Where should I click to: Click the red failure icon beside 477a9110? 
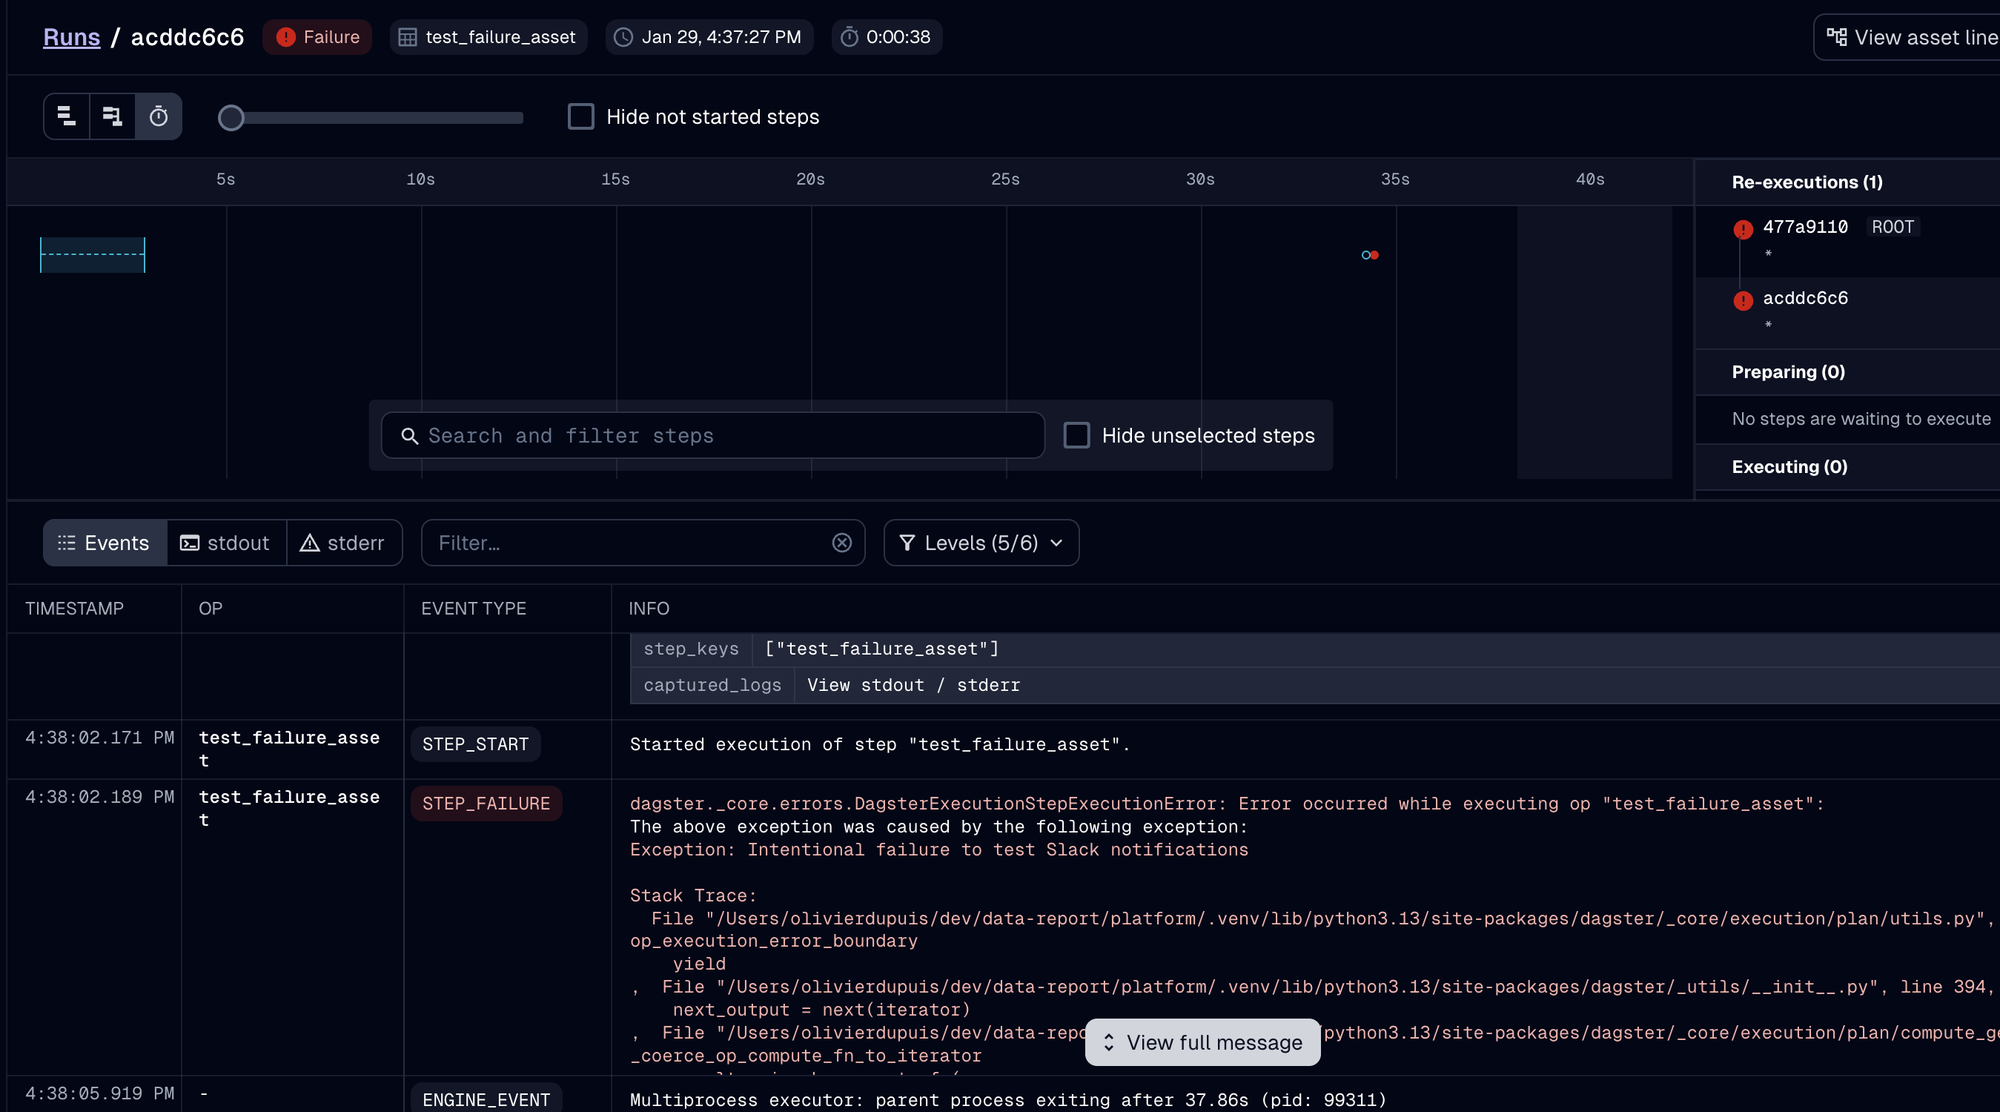[1743, 229]
